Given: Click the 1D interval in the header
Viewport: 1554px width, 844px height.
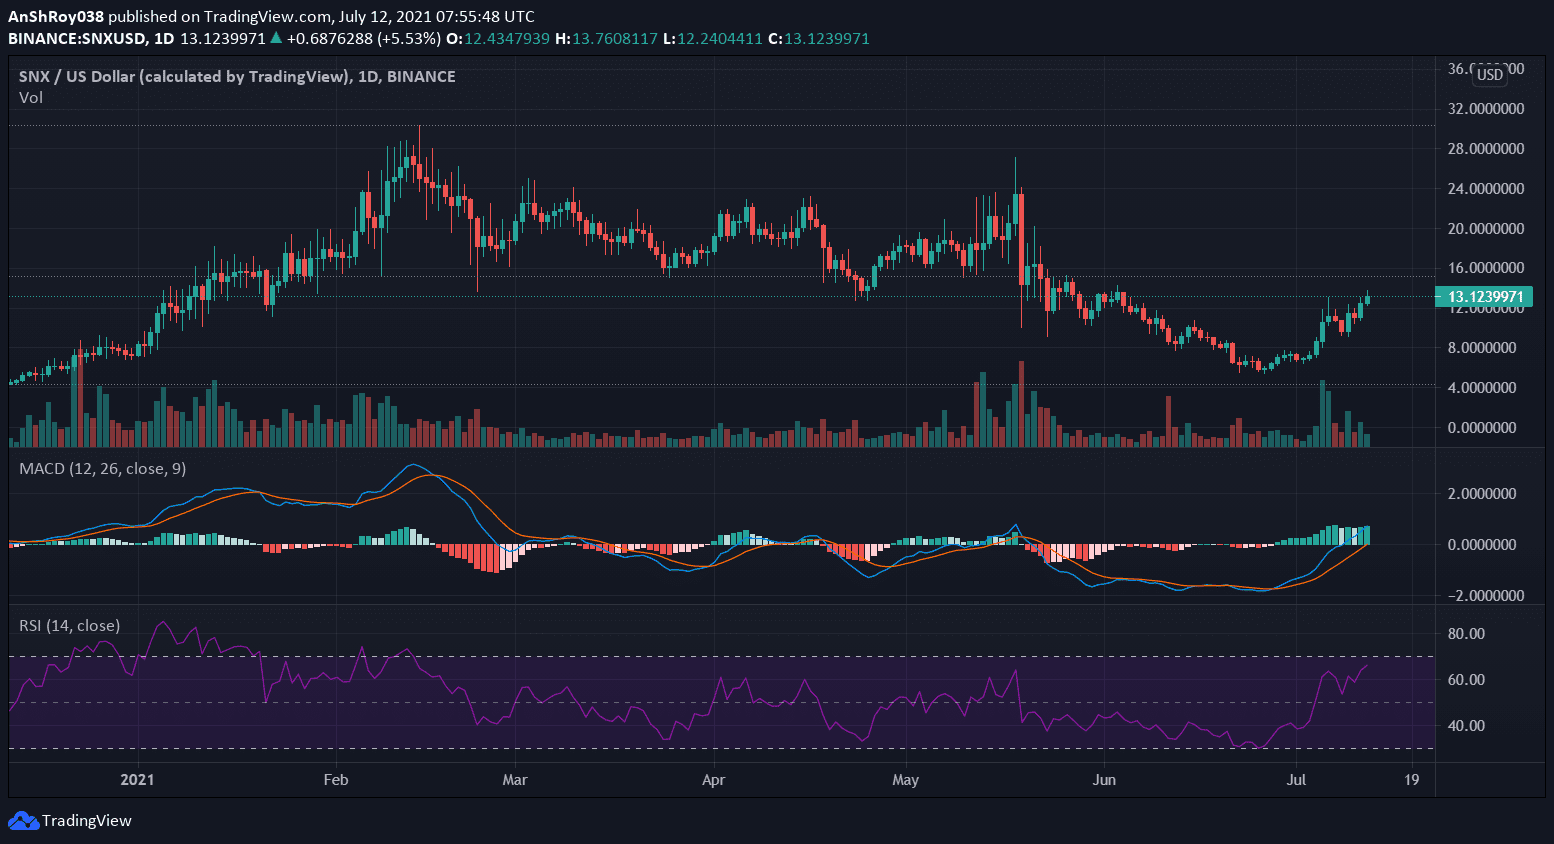Looking at the screenshot, I should 163,39.
